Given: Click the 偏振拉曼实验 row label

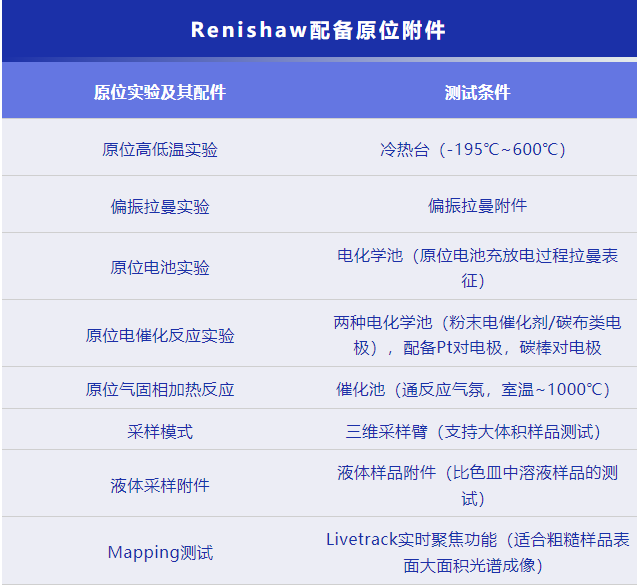Looking at the screenshot, I should coord(160,206).
